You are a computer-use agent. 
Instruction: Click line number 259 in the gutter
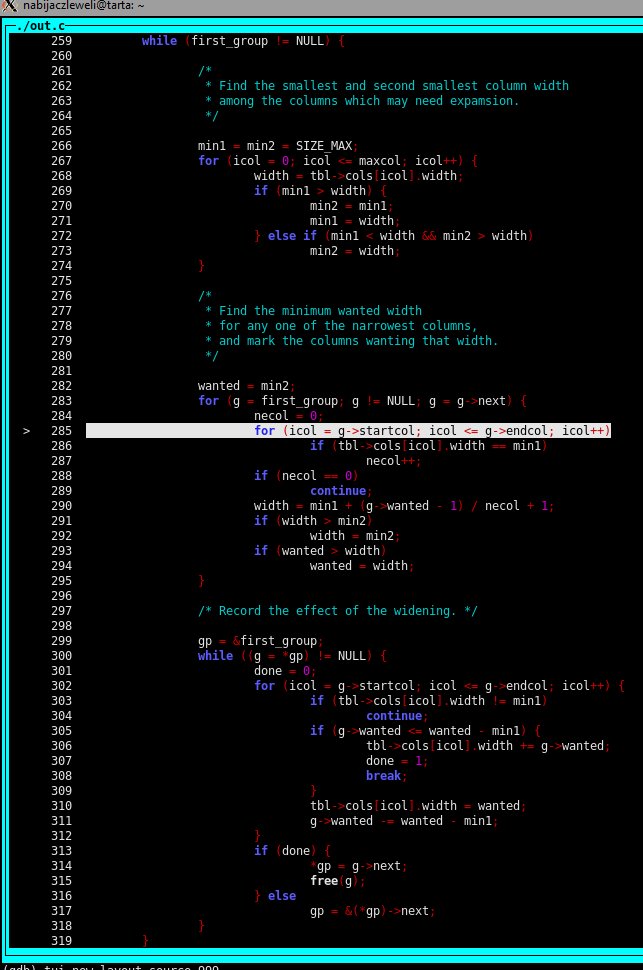pos(61,41)
